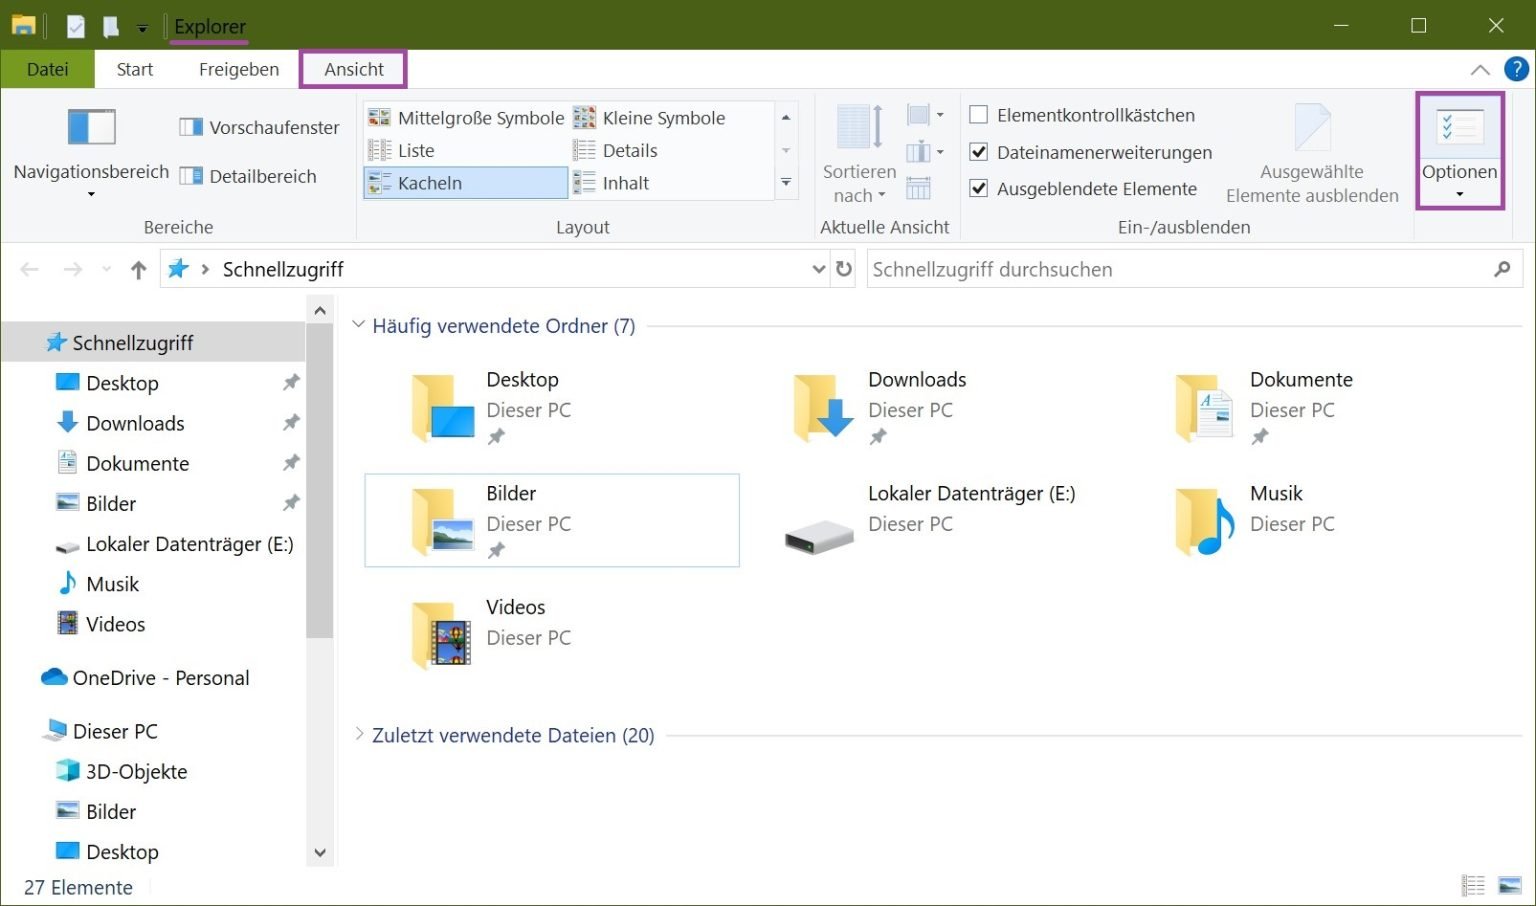Click the size-all-columns-to-fit icon
The width and height of the screenshot is (1536, 906).
click(918, 188)
